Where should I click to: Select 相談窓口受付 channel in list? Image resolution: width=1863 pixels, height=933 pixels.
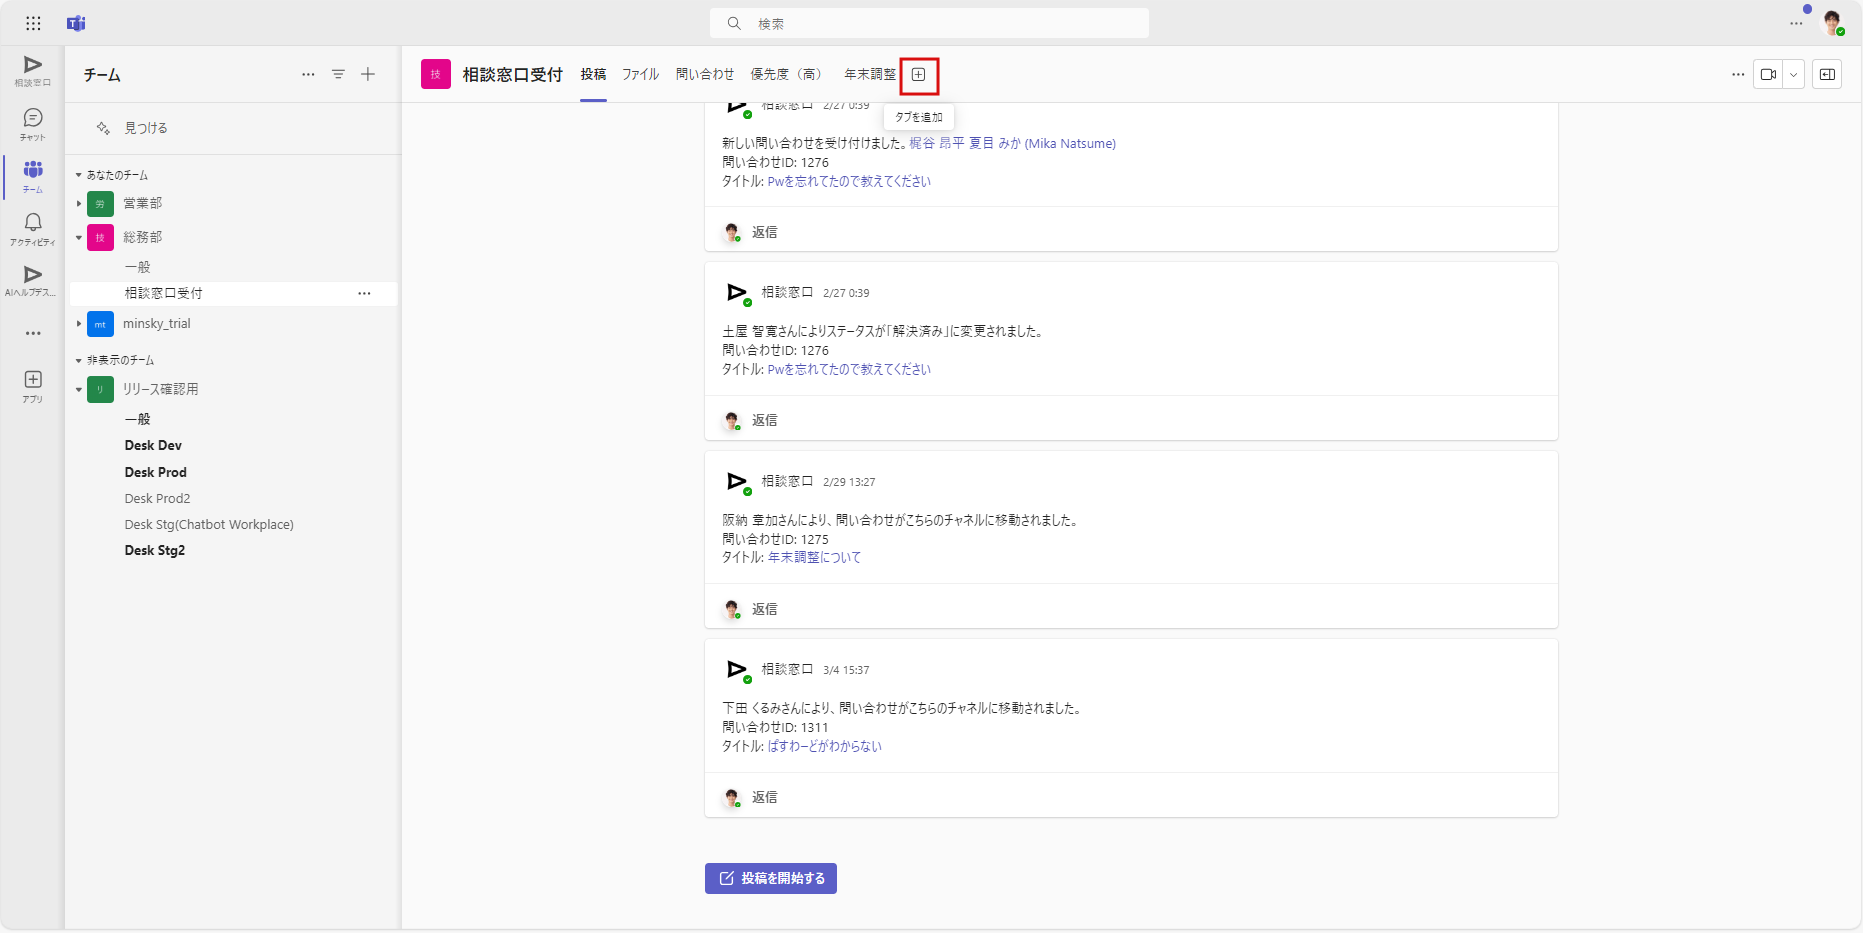[x=234, y=293]
